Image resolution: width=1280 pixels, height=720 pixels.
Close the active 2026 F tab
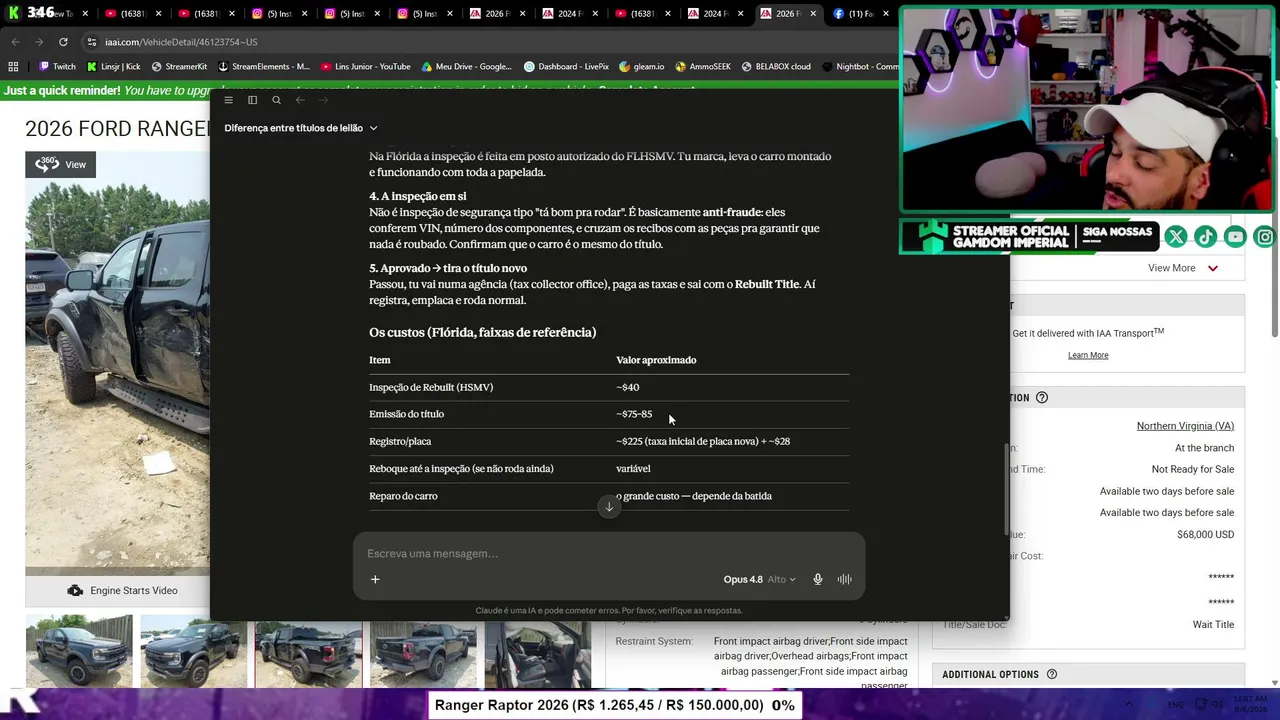[813, 14]
